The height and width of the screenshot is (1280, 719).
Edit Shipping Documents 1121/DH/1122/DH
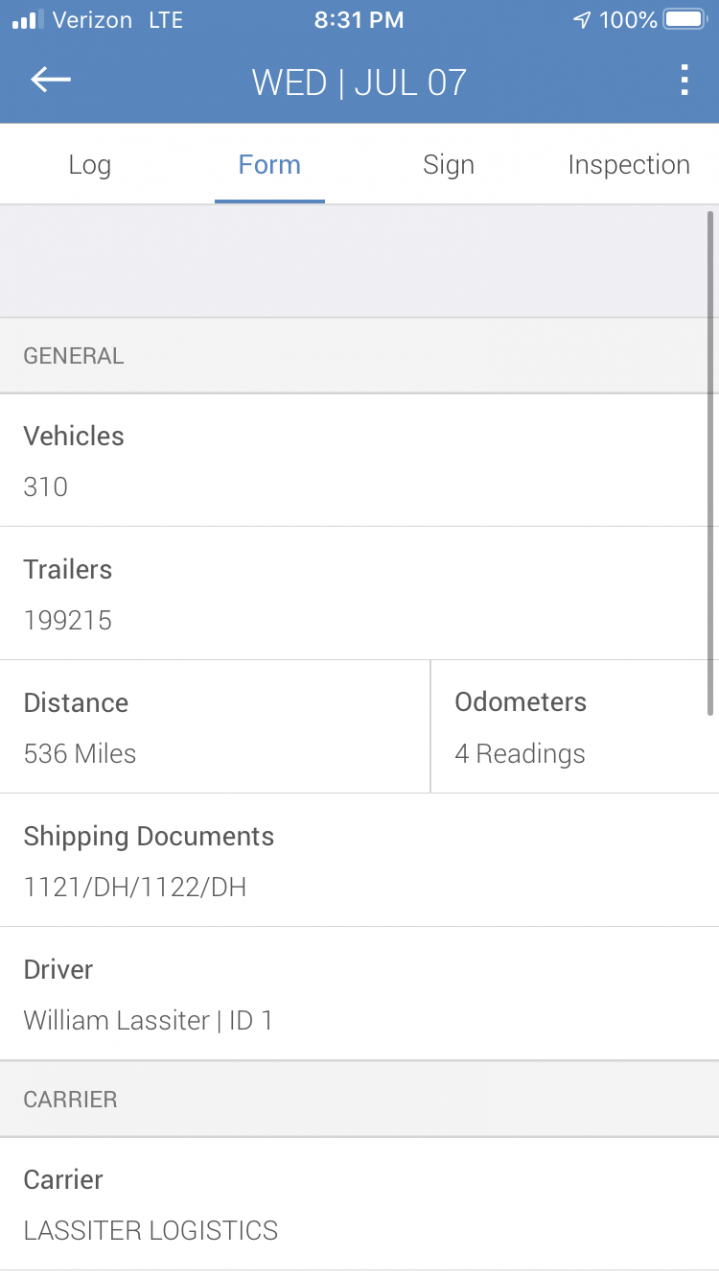click(x=359, y=860)
